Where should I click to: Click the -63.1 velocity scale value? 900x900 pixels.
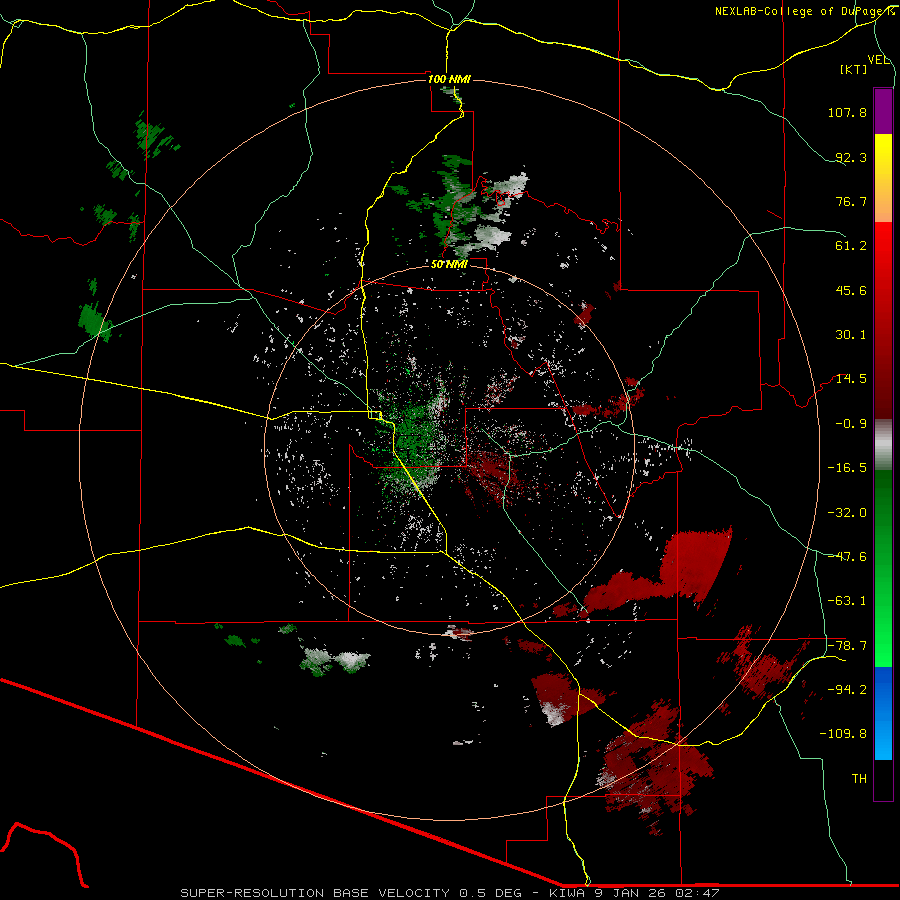[847, 601]
